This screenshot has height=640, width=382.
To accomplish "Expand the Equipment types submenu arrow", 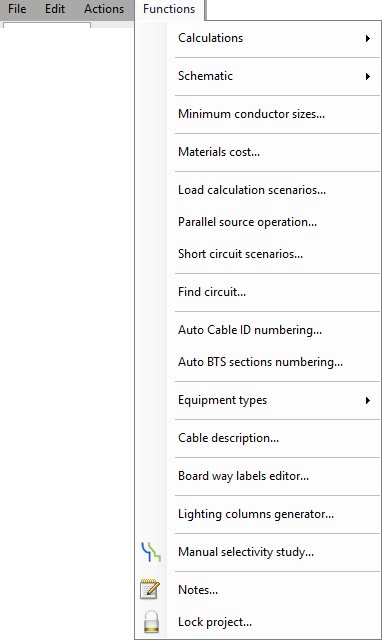I will 368,400.
